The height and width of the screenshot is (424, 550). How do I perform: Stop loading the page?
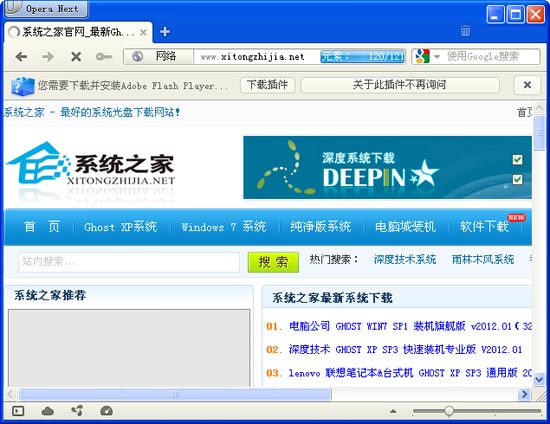pyautogui.click(x=76, y=56)
